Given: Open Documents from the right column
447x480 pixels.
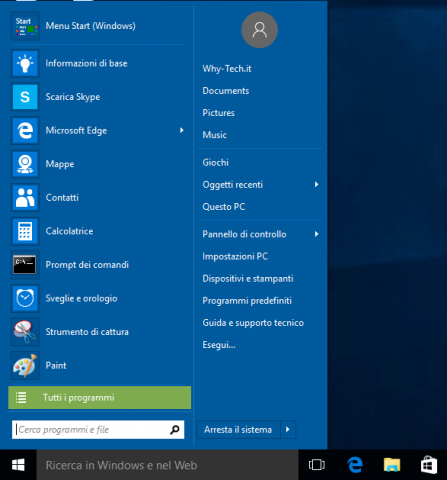Looking at the screenshot, I should click(226, 91).
